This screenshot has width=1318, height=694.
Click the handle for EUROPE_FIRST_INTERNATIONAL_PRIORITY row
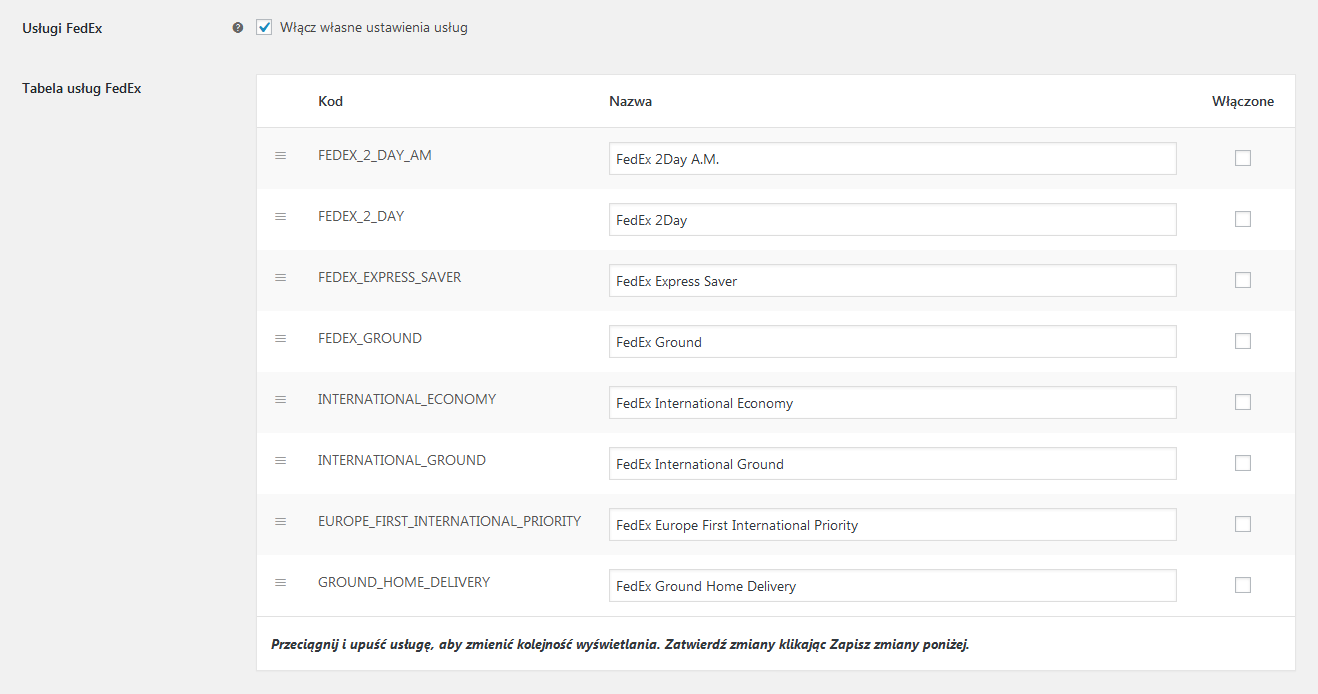281,521
